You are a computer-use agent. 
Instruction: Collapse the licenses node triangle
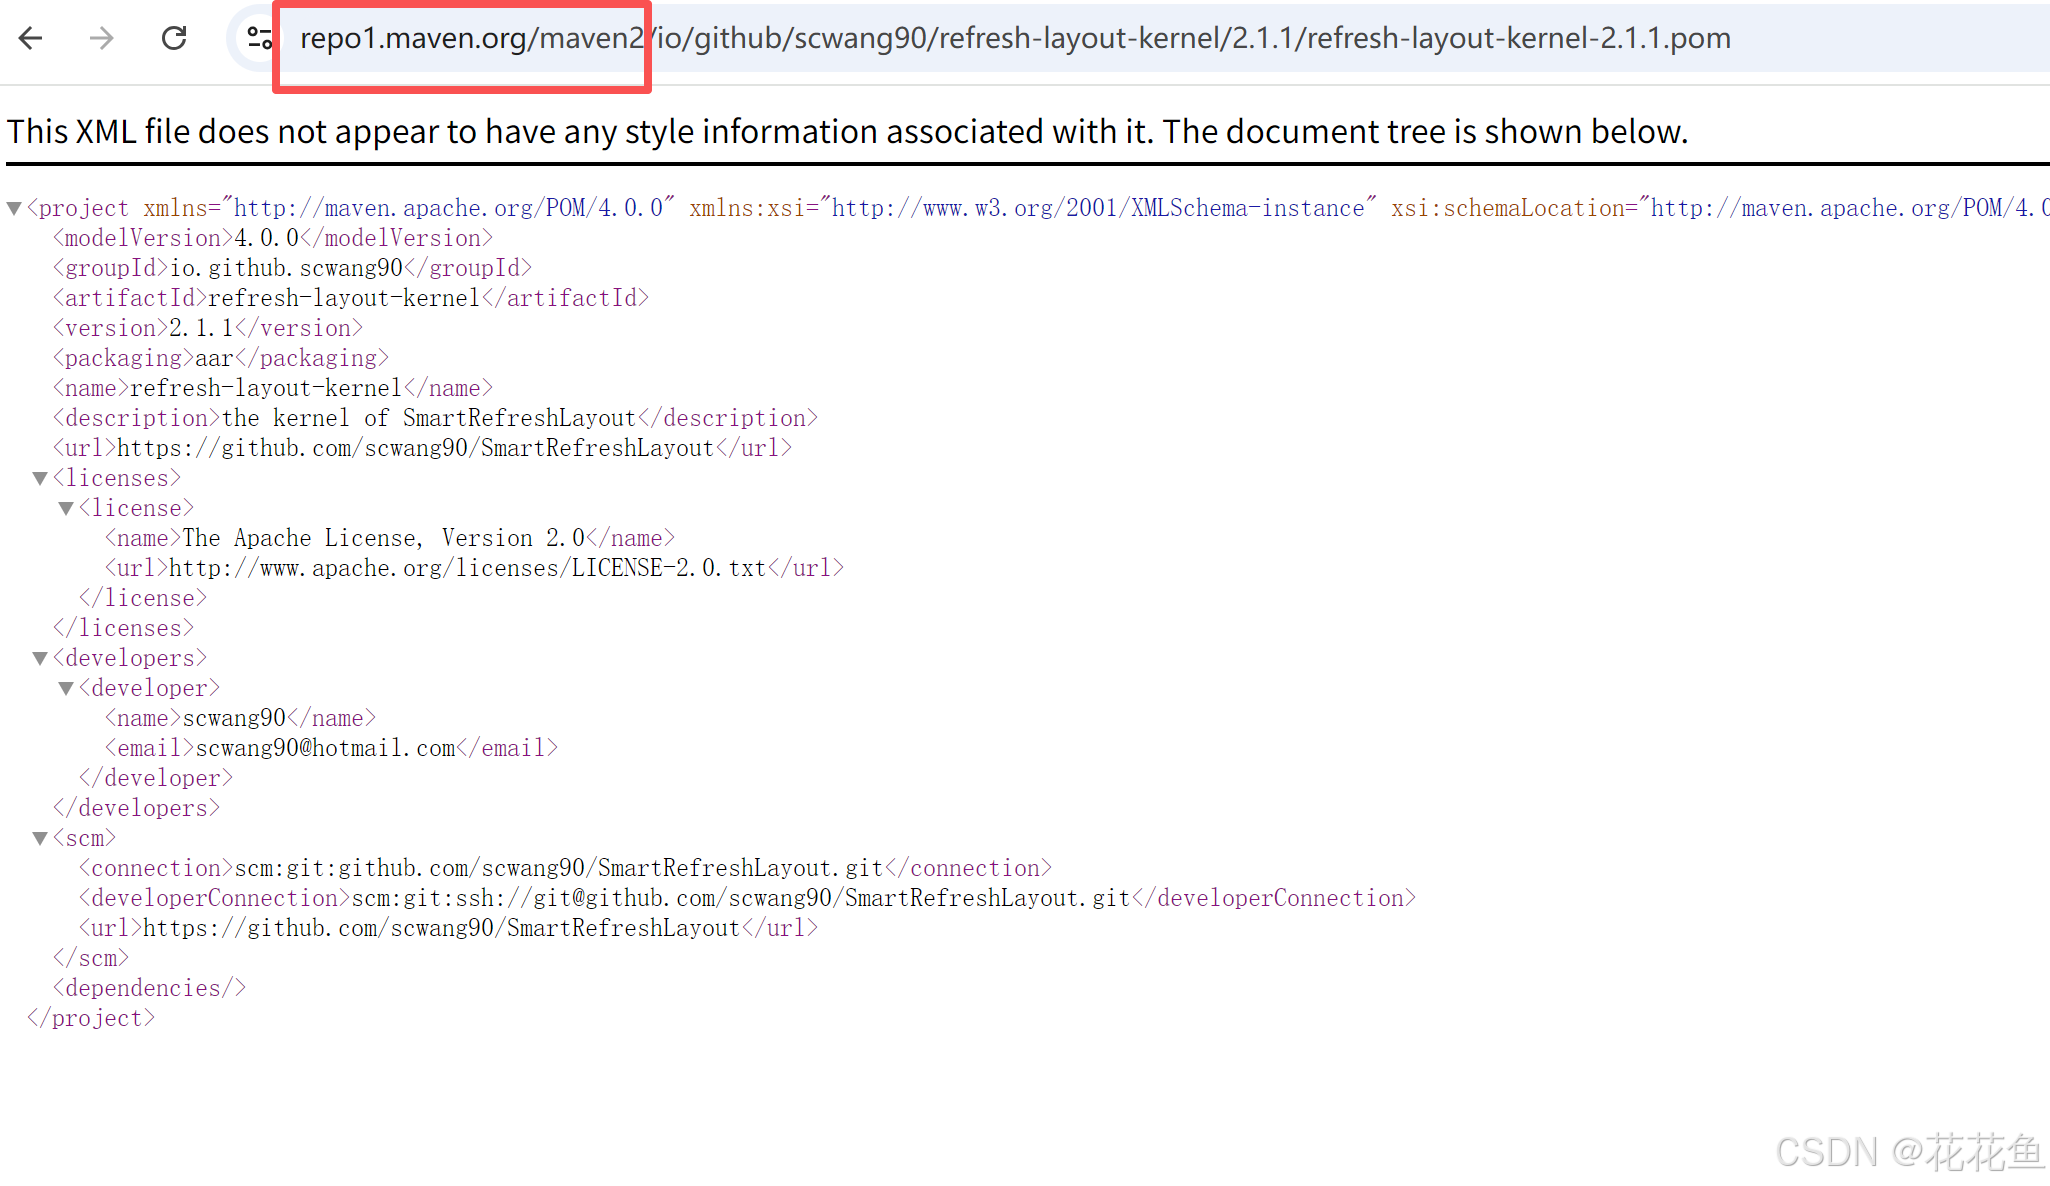coord(40,478)
